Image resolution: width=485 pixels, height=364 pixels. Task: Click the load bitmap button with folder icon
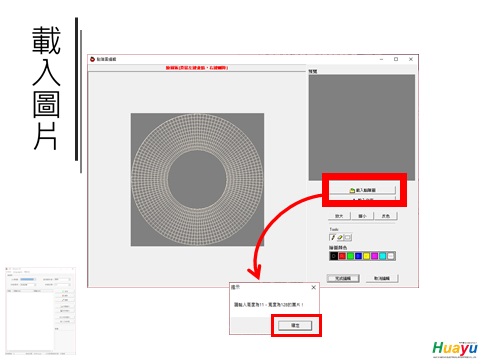(x=362, y=190)
